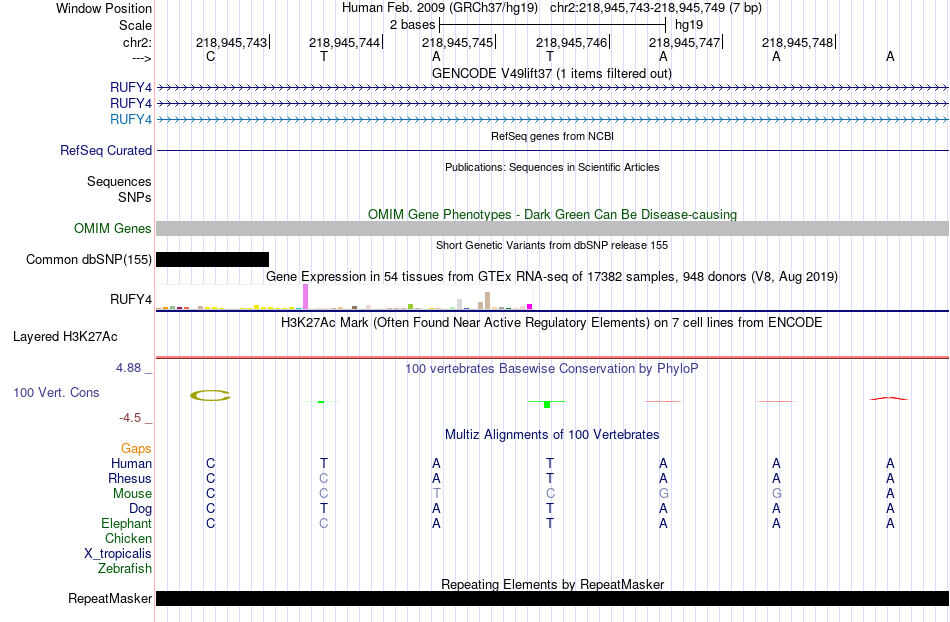
Task: Click the X_tropicalis alignment row label
Action: [118, 554]
